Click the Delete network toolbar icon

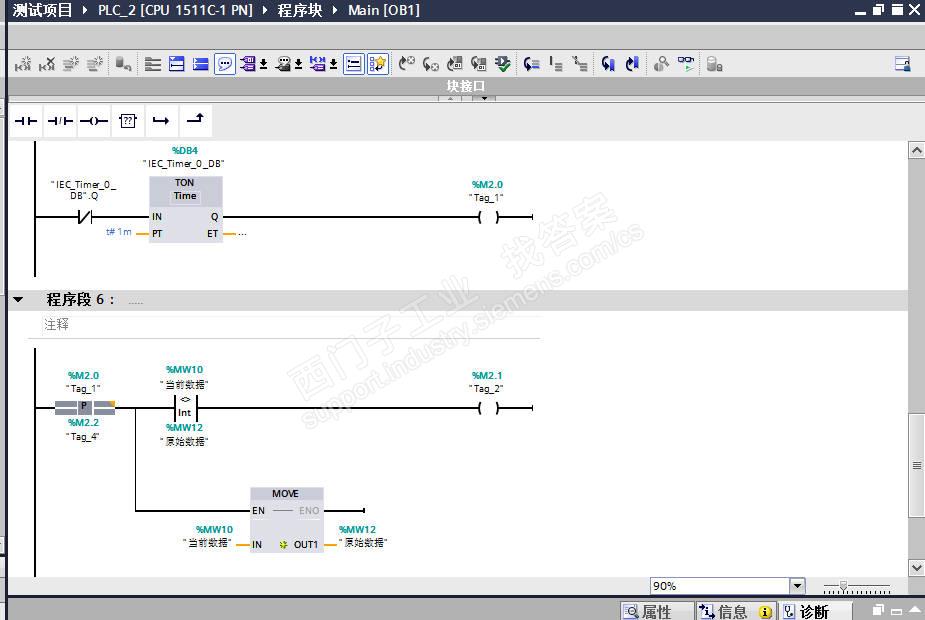(47, 64)
